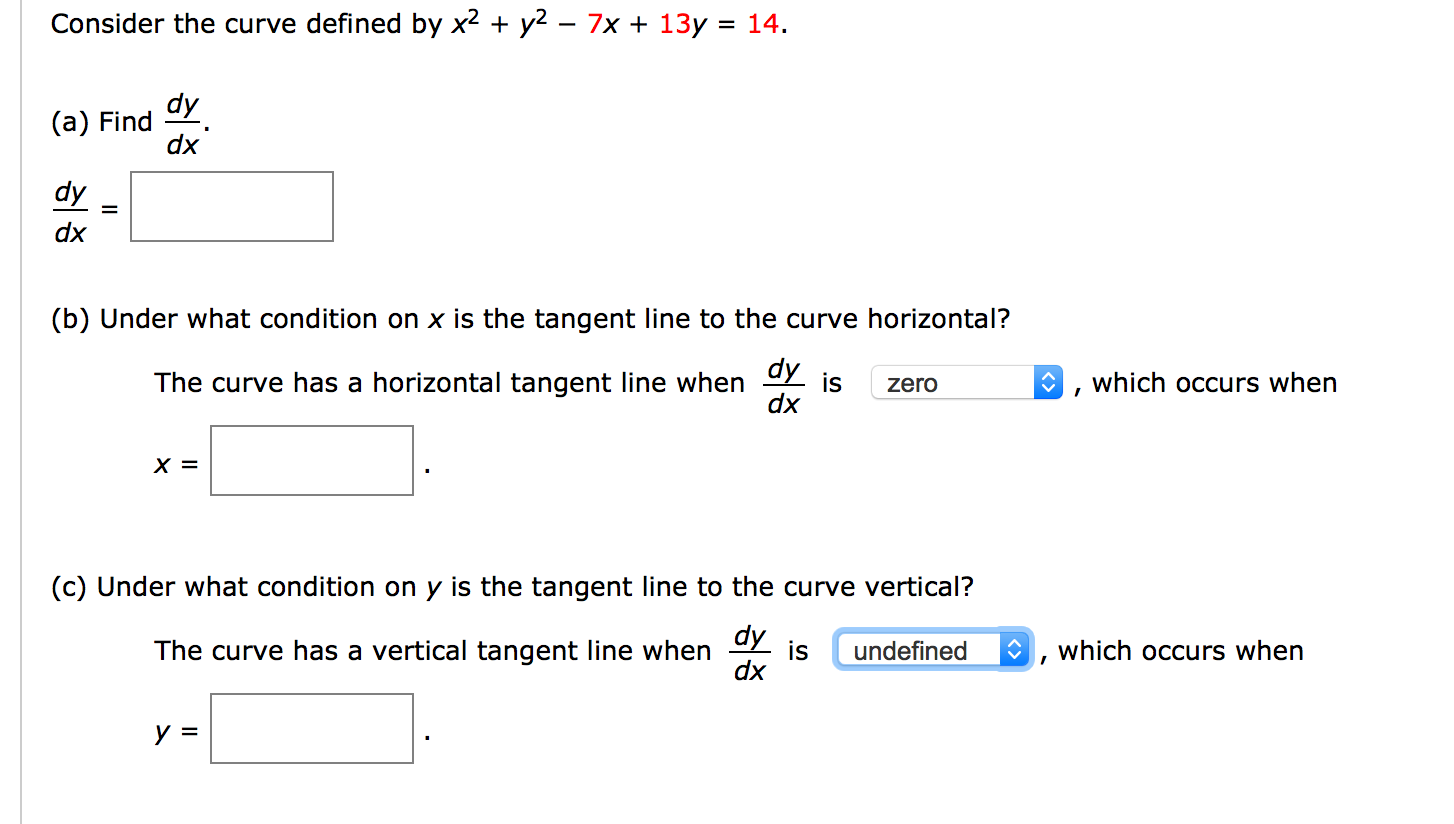The width and height of the screenshot is (1454, 824).
Task: Click the dy/dx fraction in part (c) sentence
Action: click(749, 650)
